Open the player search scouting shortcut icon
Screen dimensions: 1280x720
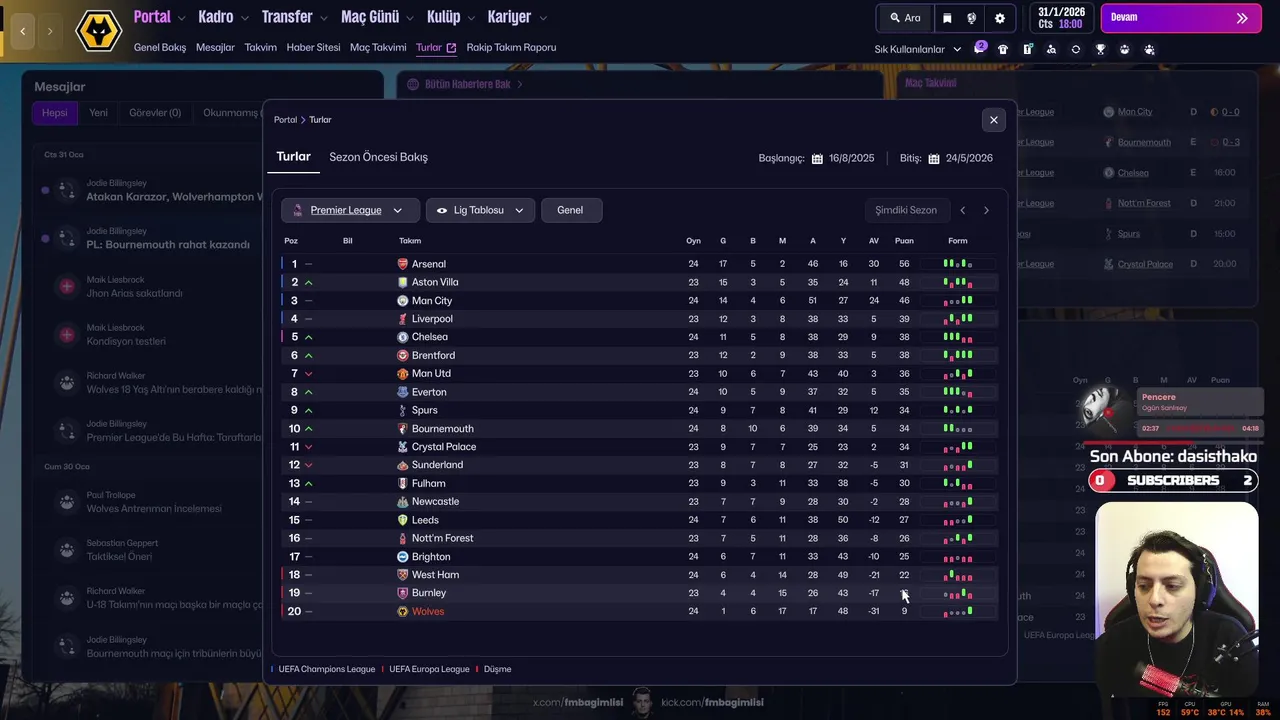click(1051, 49)
